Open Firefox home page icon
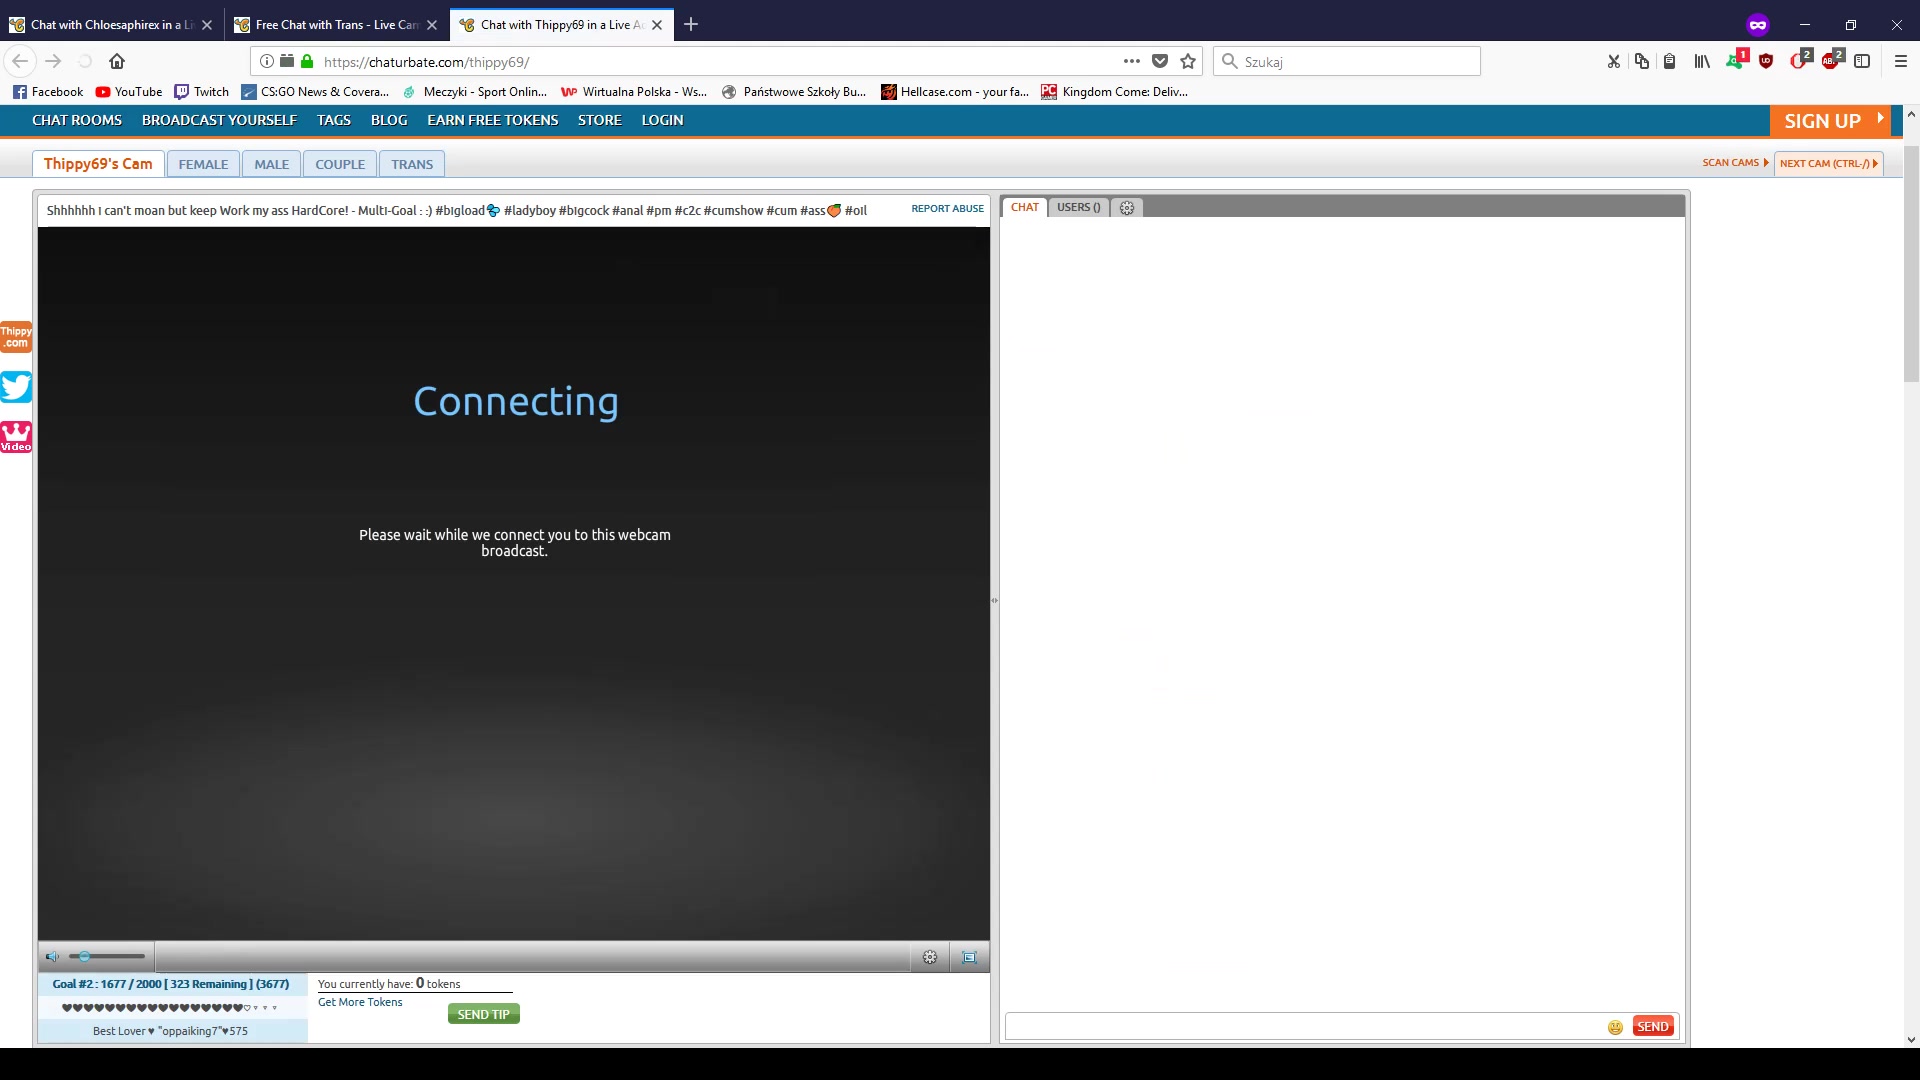The width and height of the screenshot is (1920, 1080). coord(117,62)
